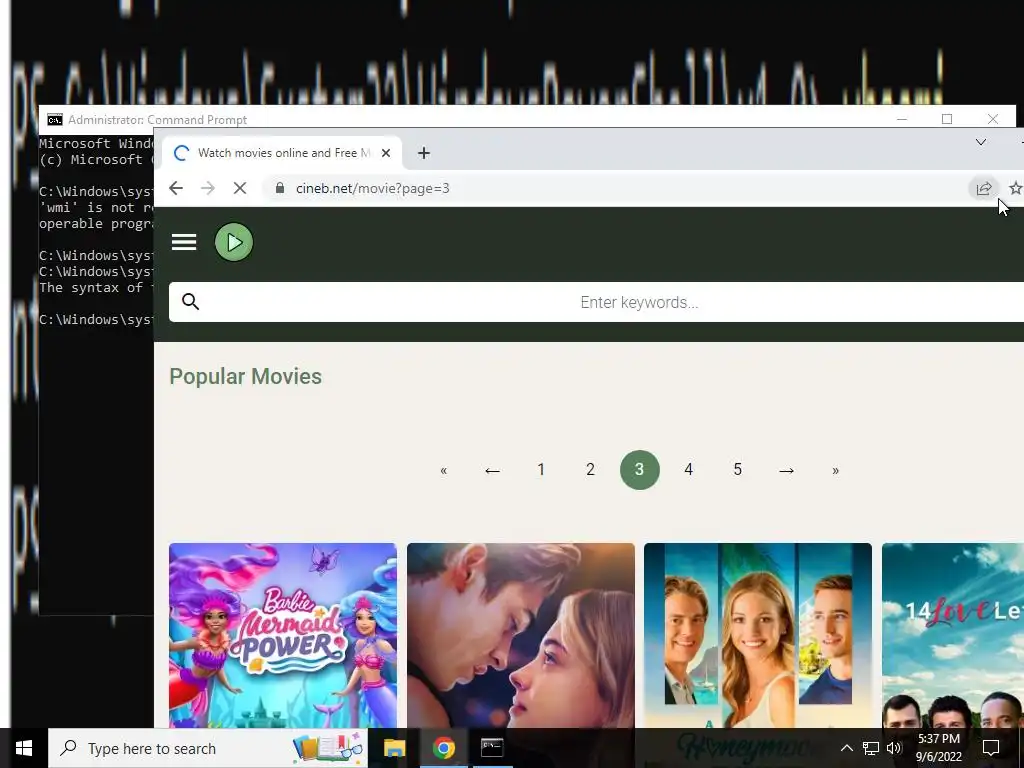Viewport: 1024px width, 768px height.
Task: Go to pagination page 2
Action: pyautogui.click(x=590, y=470)
